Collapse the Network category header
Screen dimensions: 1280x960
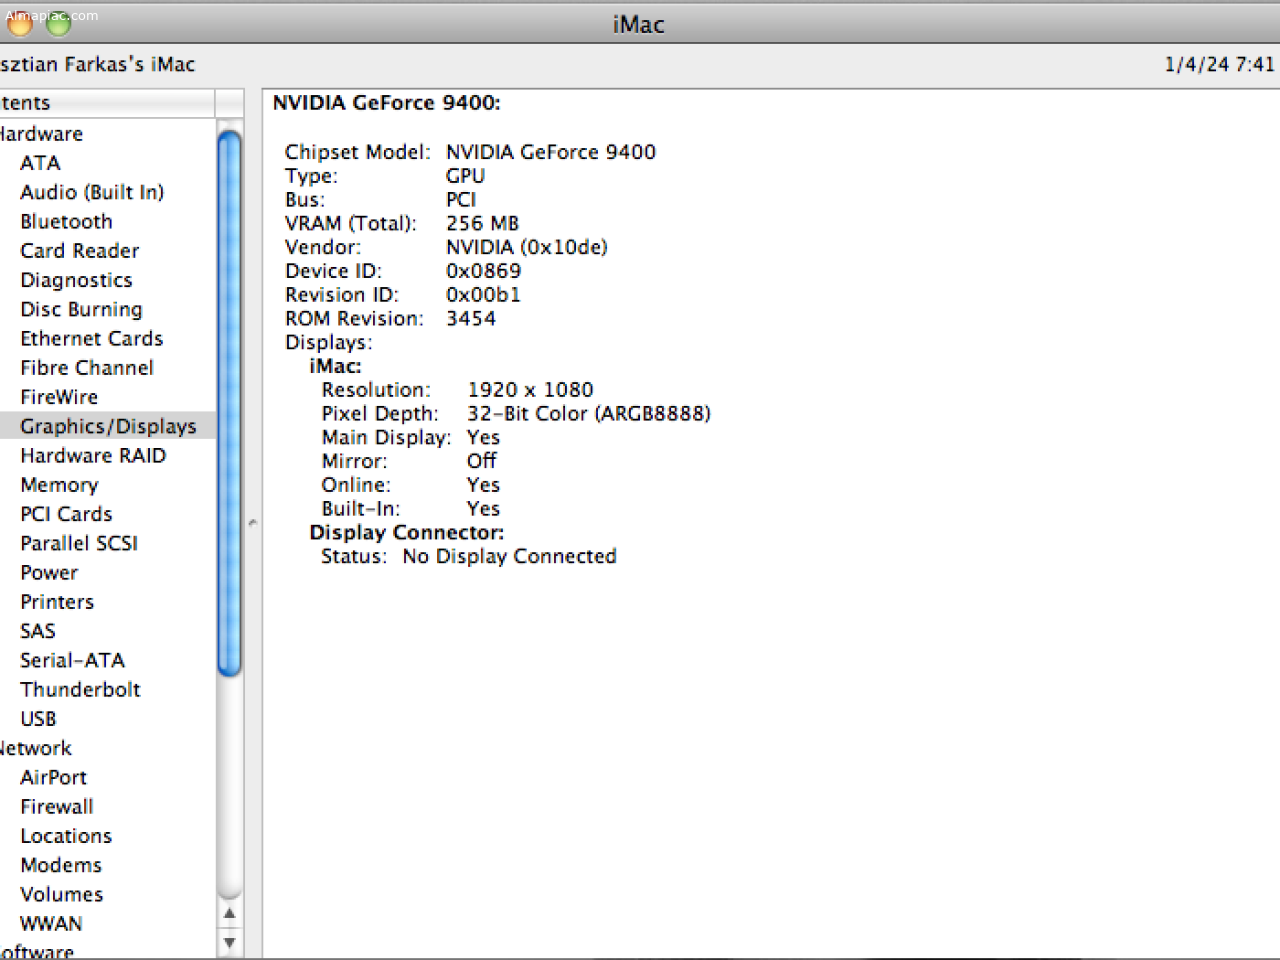[x=35, y=748]
